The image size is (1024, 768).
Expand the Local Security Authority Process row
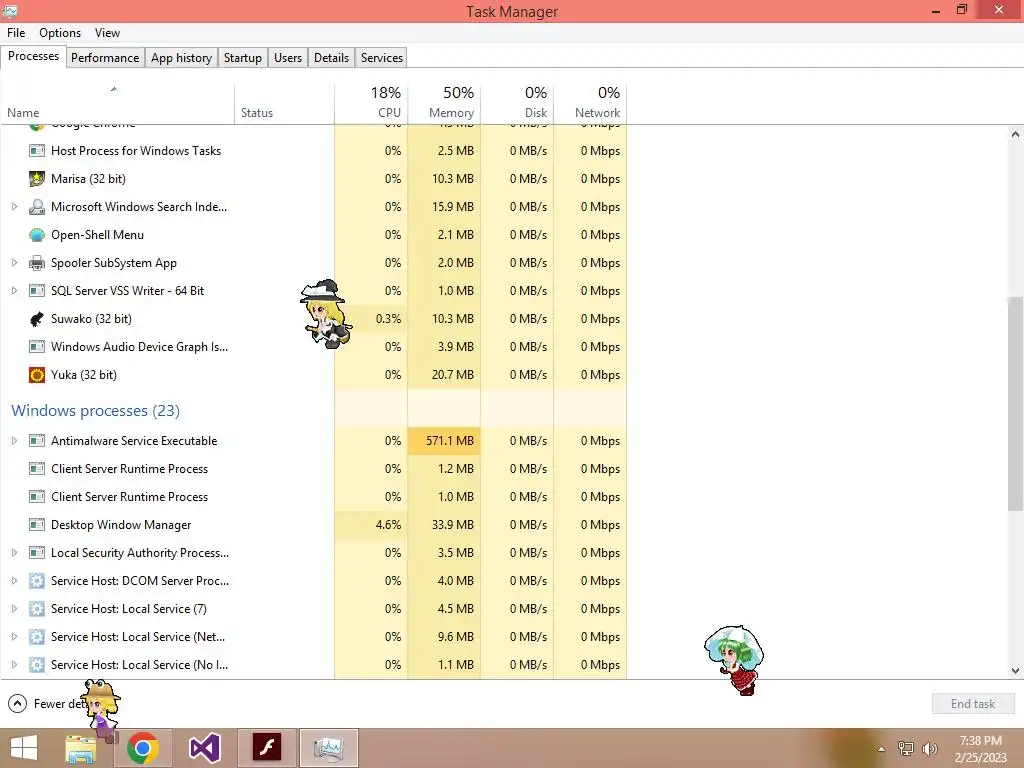click(14, 552)
